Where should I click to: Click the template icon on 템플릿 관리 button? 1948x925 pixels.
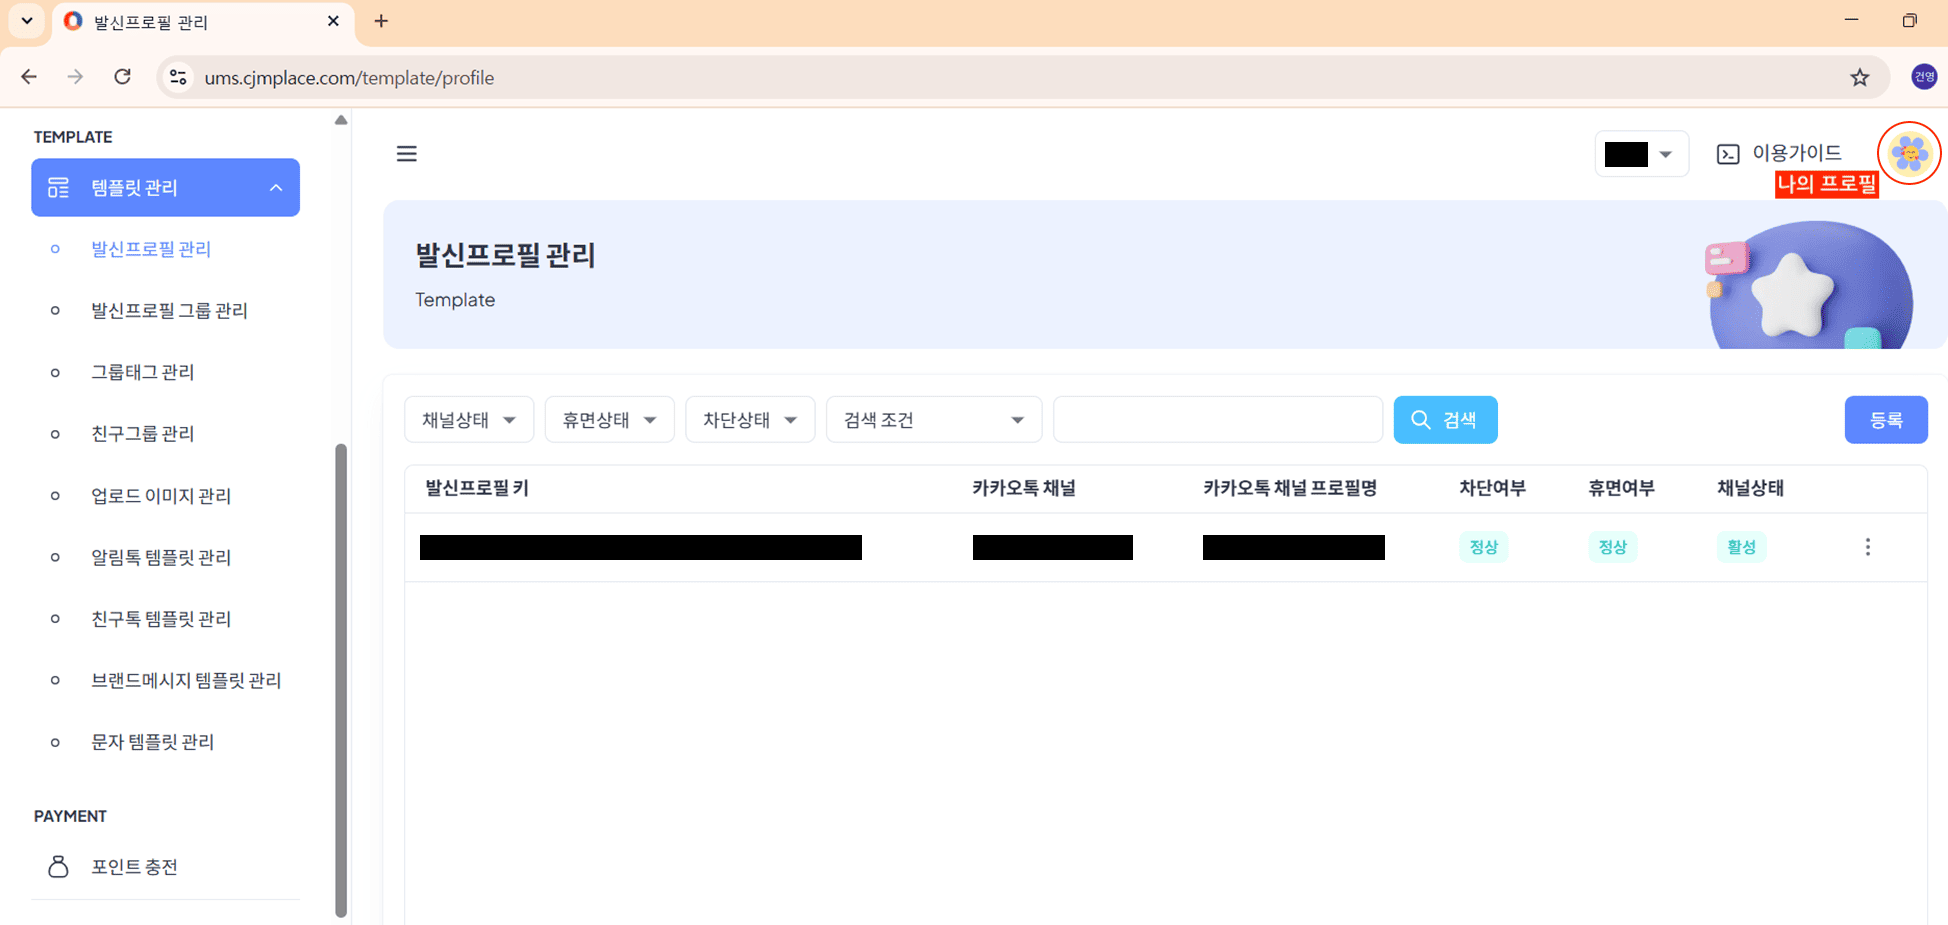click(x=59, y=187)
